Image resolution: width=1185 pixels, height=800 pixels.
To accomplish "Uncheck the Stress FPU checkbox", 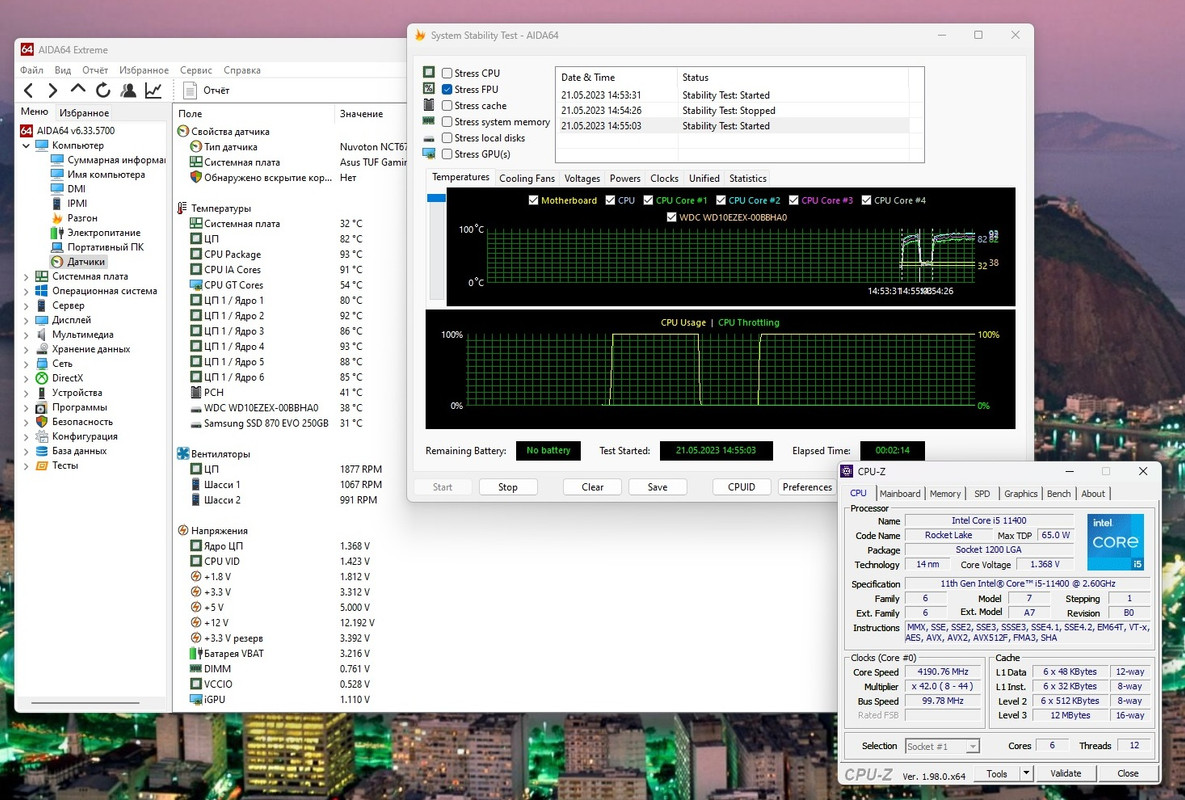I will [x=447, y=90].
